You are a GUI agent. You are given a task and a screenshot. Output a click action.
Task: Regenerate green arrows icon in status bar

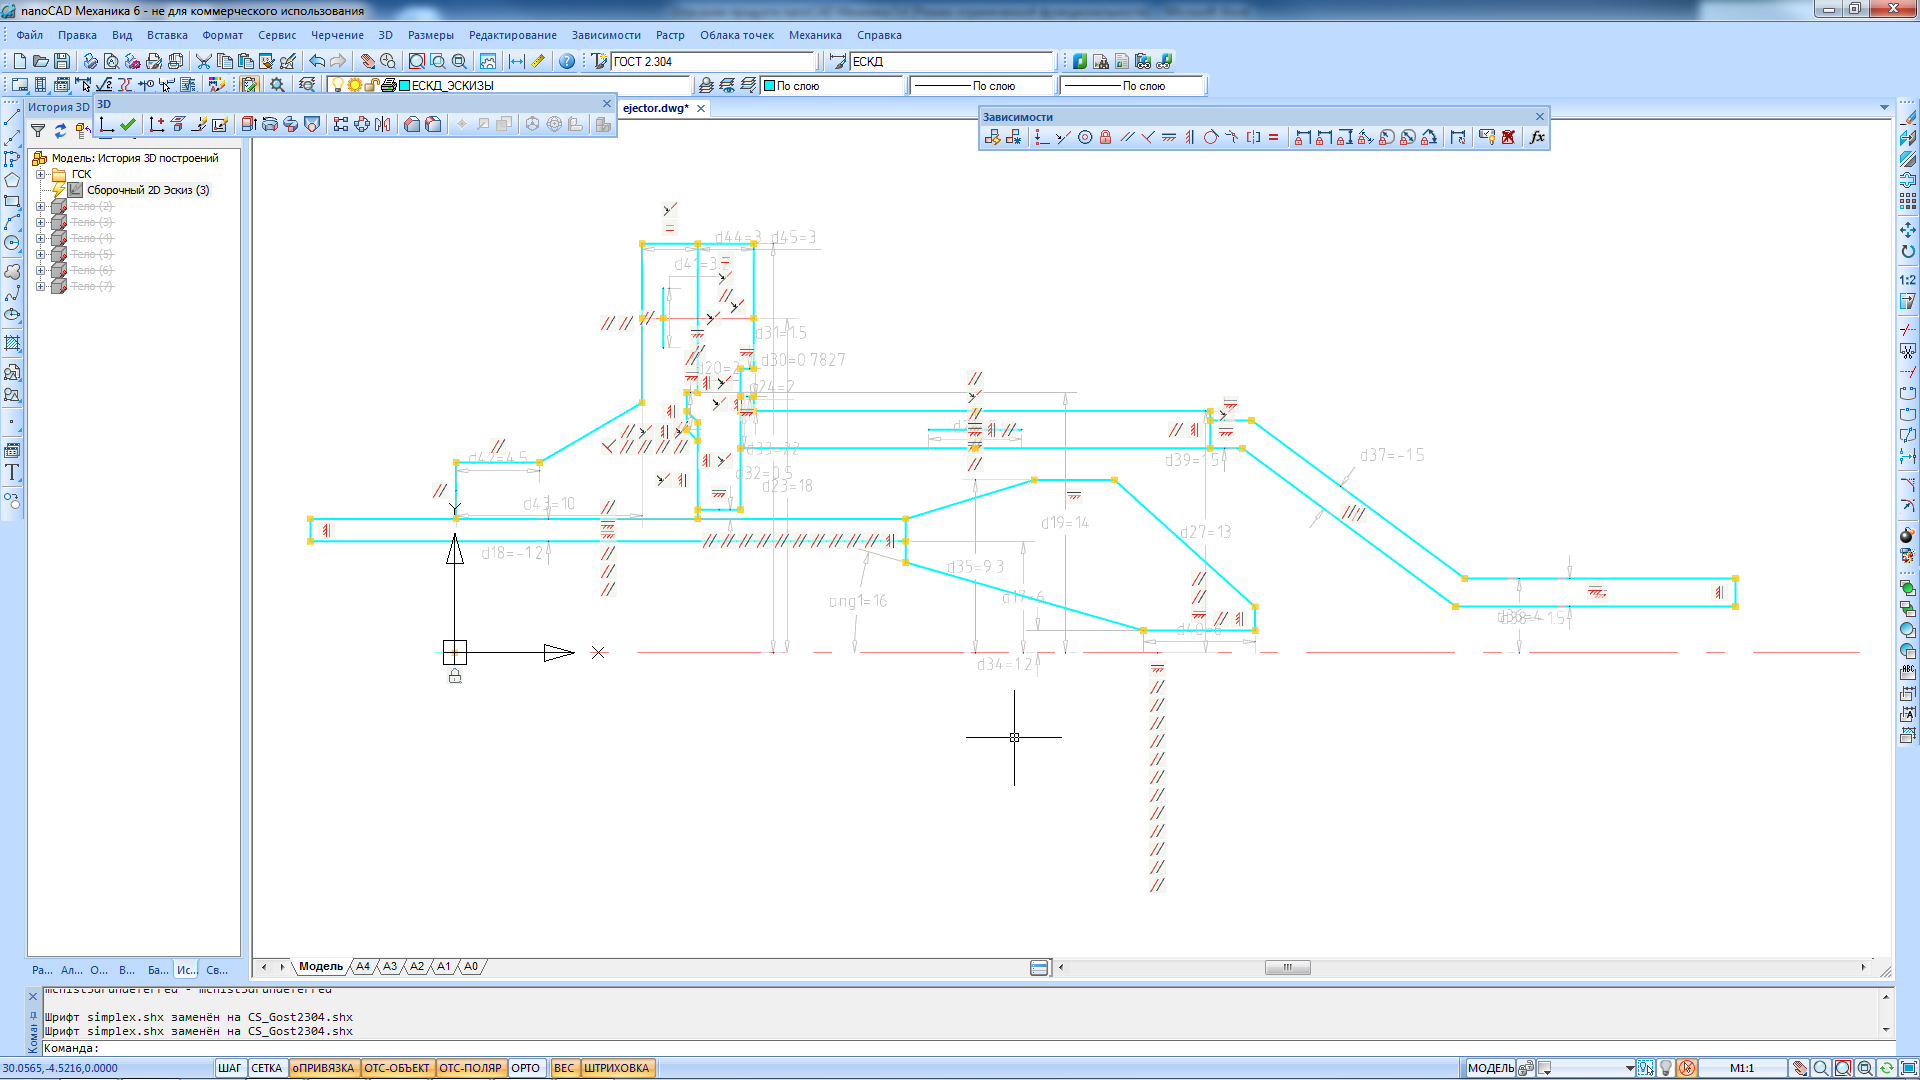click(x=1886, y=1068)
